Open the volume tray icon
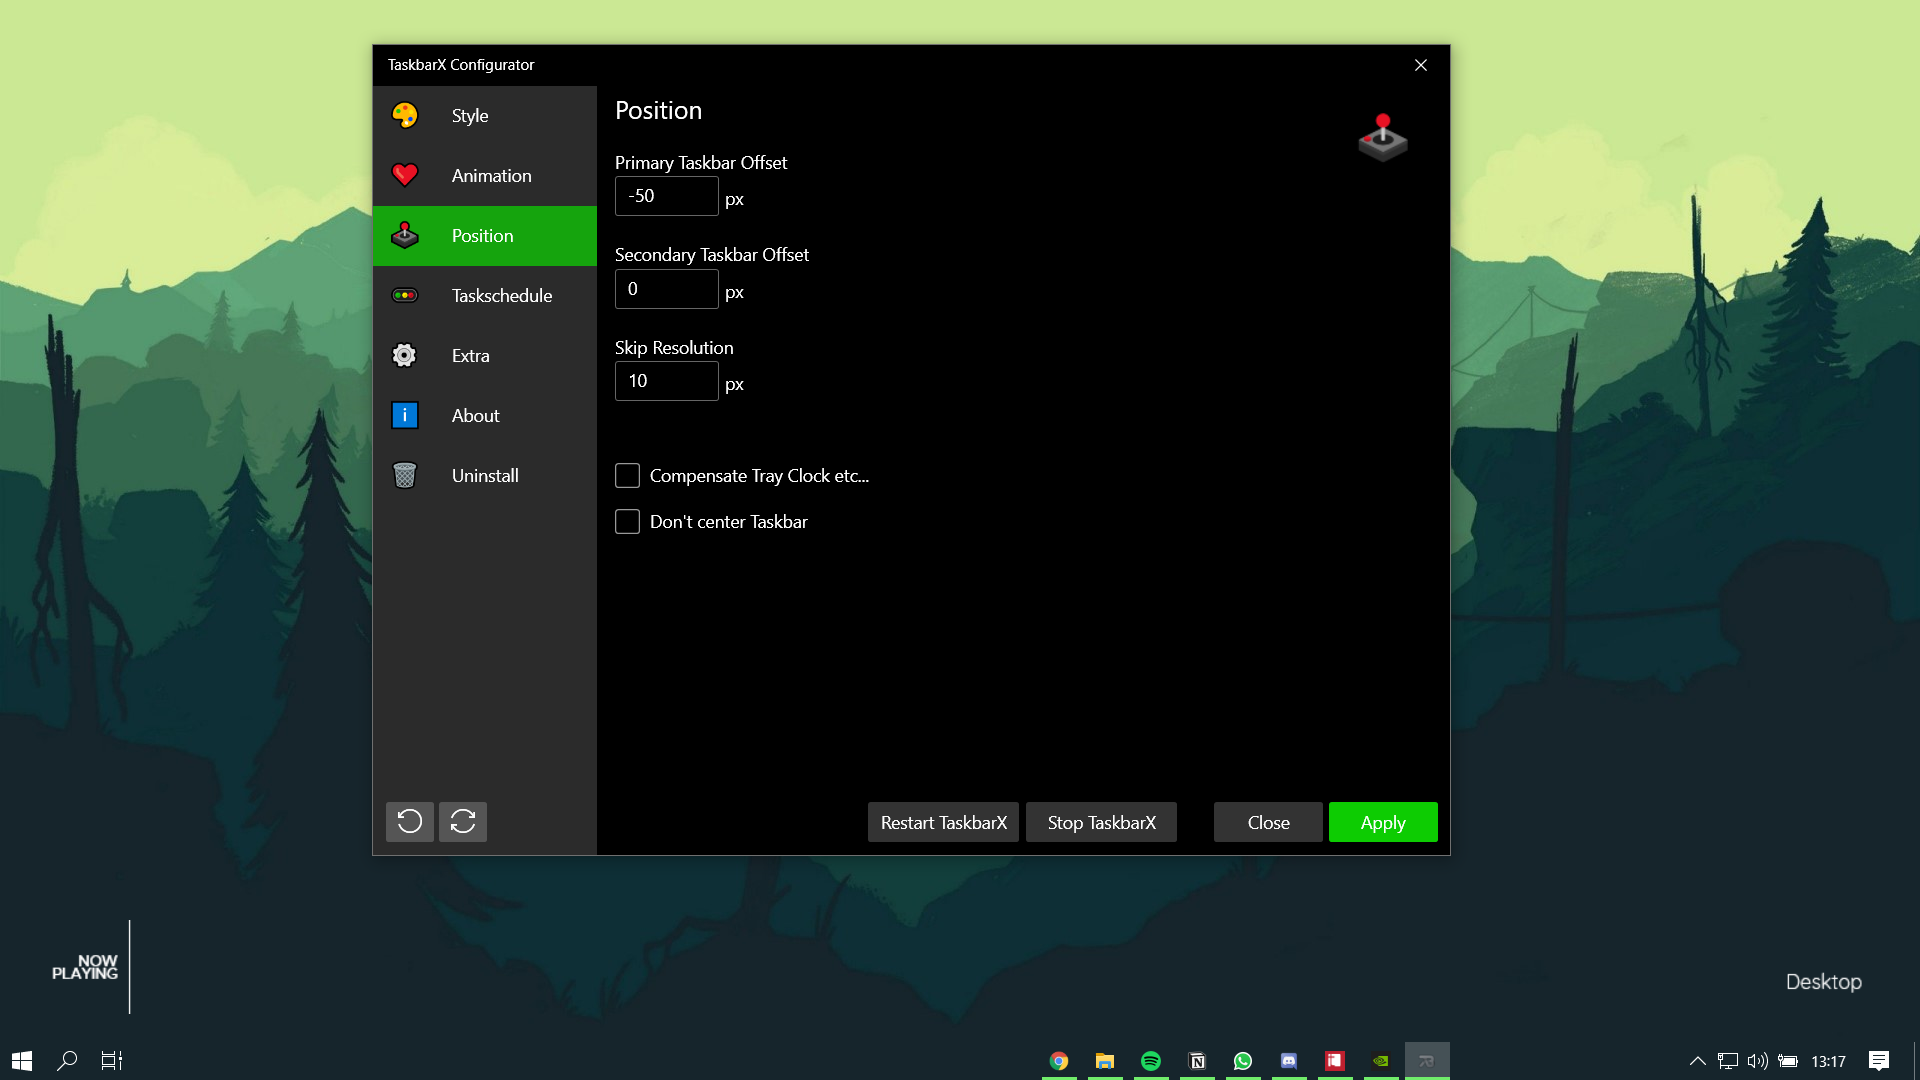 [x=1758, y=1061]
